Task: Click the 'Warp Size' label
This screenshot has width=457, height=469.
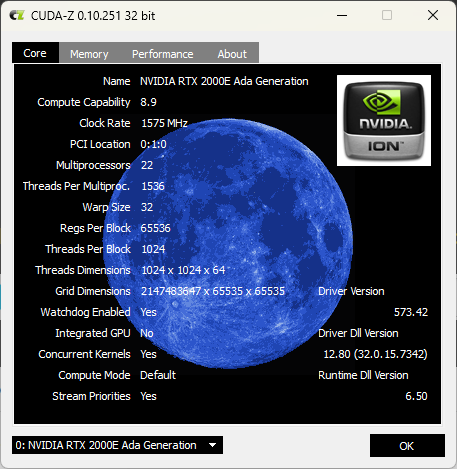Action: [x=106, y=207]
